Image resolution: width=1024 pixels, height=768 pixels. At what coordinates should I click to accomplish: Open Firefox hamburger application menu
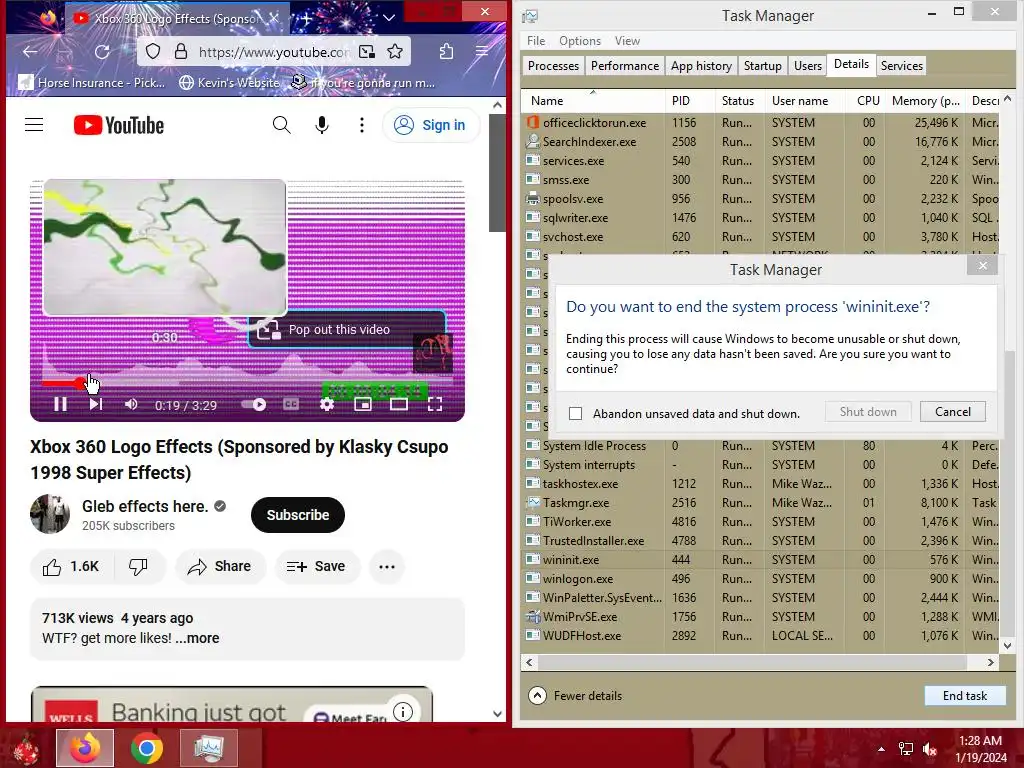click(482, 52)
